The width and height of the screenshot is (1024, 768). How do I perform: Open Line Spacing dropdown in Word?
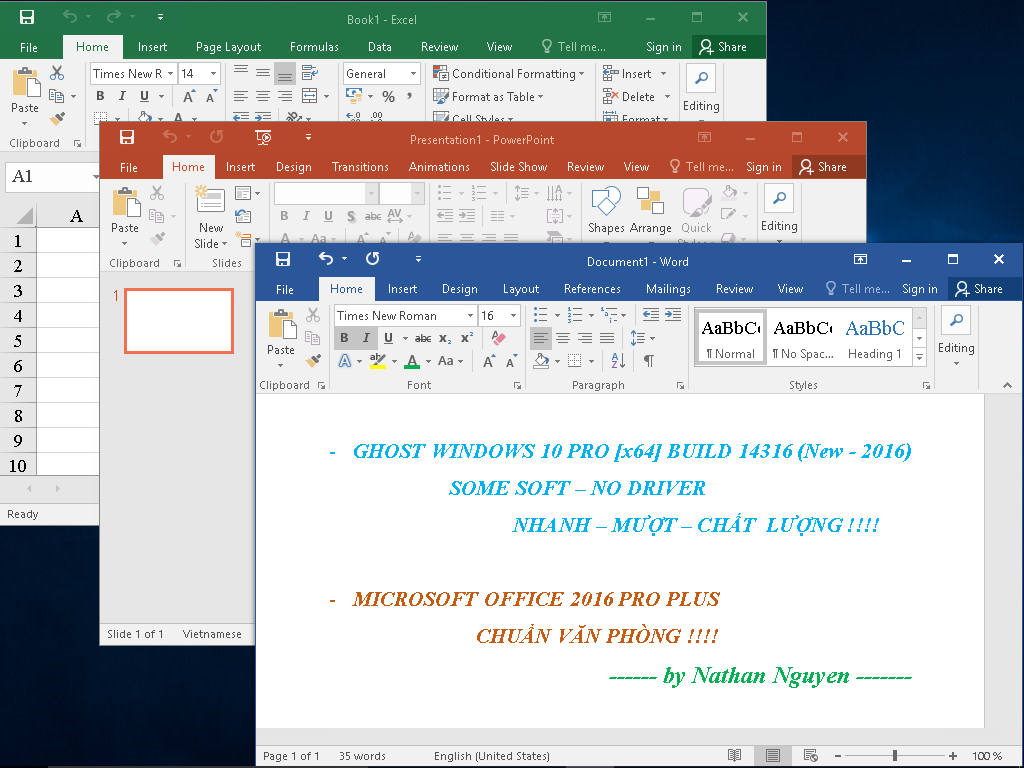coord(643,338)
